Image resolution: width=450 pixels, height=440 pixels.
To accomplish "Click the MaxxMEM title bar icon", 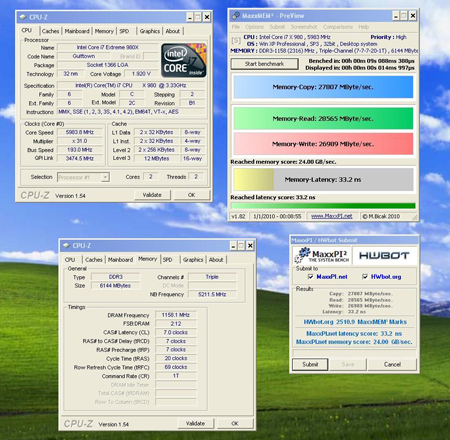I will [236, 16].
